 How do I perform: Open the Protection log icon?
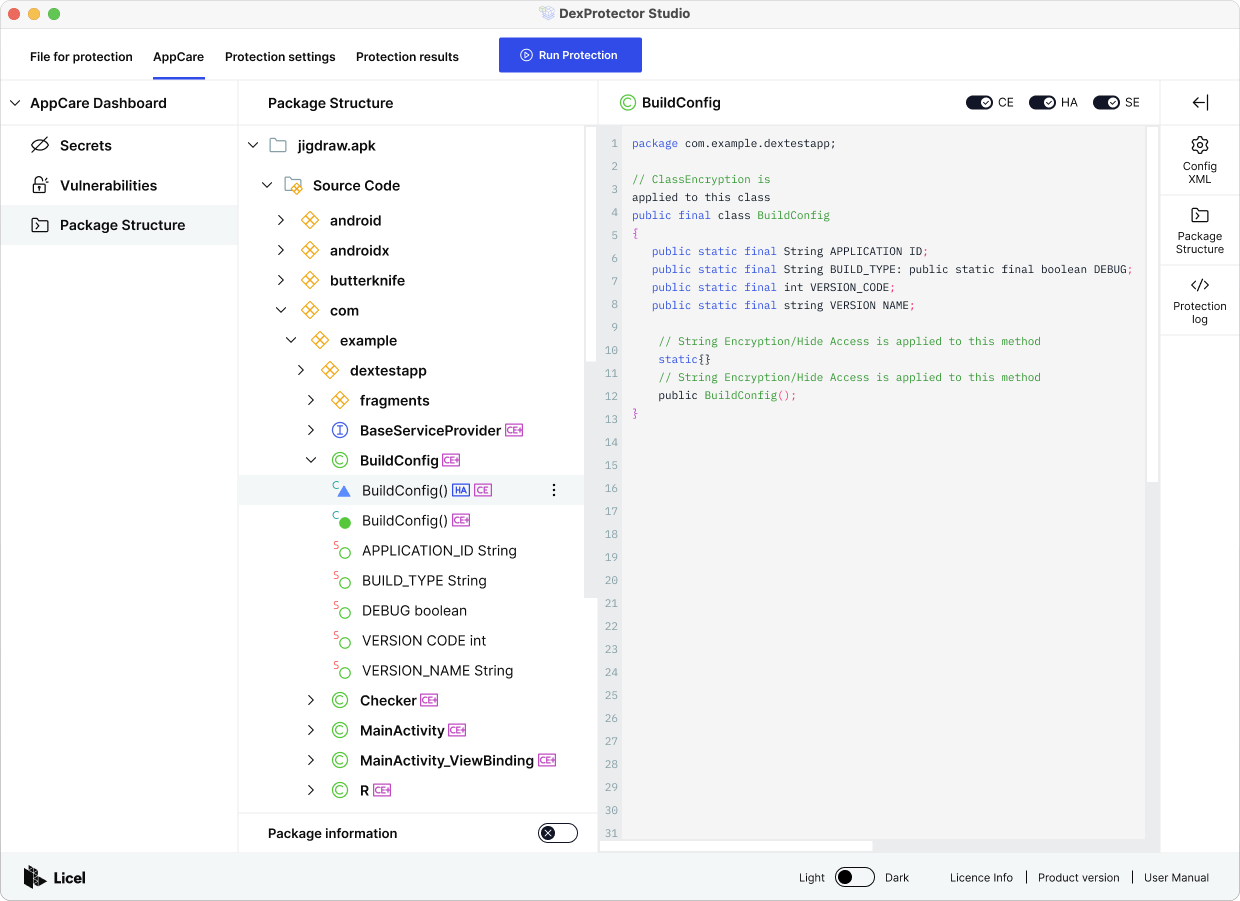click(x=1200, y=285)
